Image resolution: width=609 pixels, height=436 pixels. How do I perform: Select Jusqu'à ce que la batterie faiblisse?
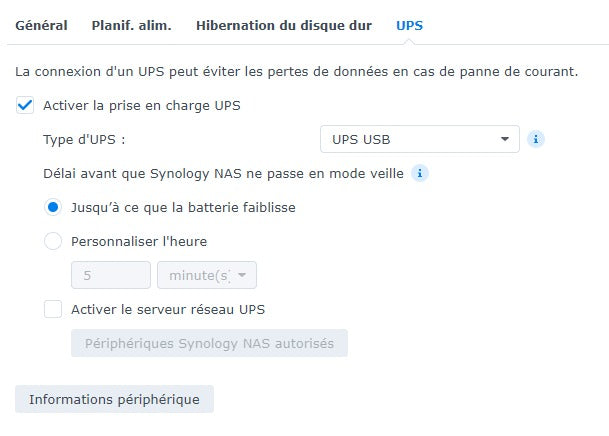pos(53,207)
